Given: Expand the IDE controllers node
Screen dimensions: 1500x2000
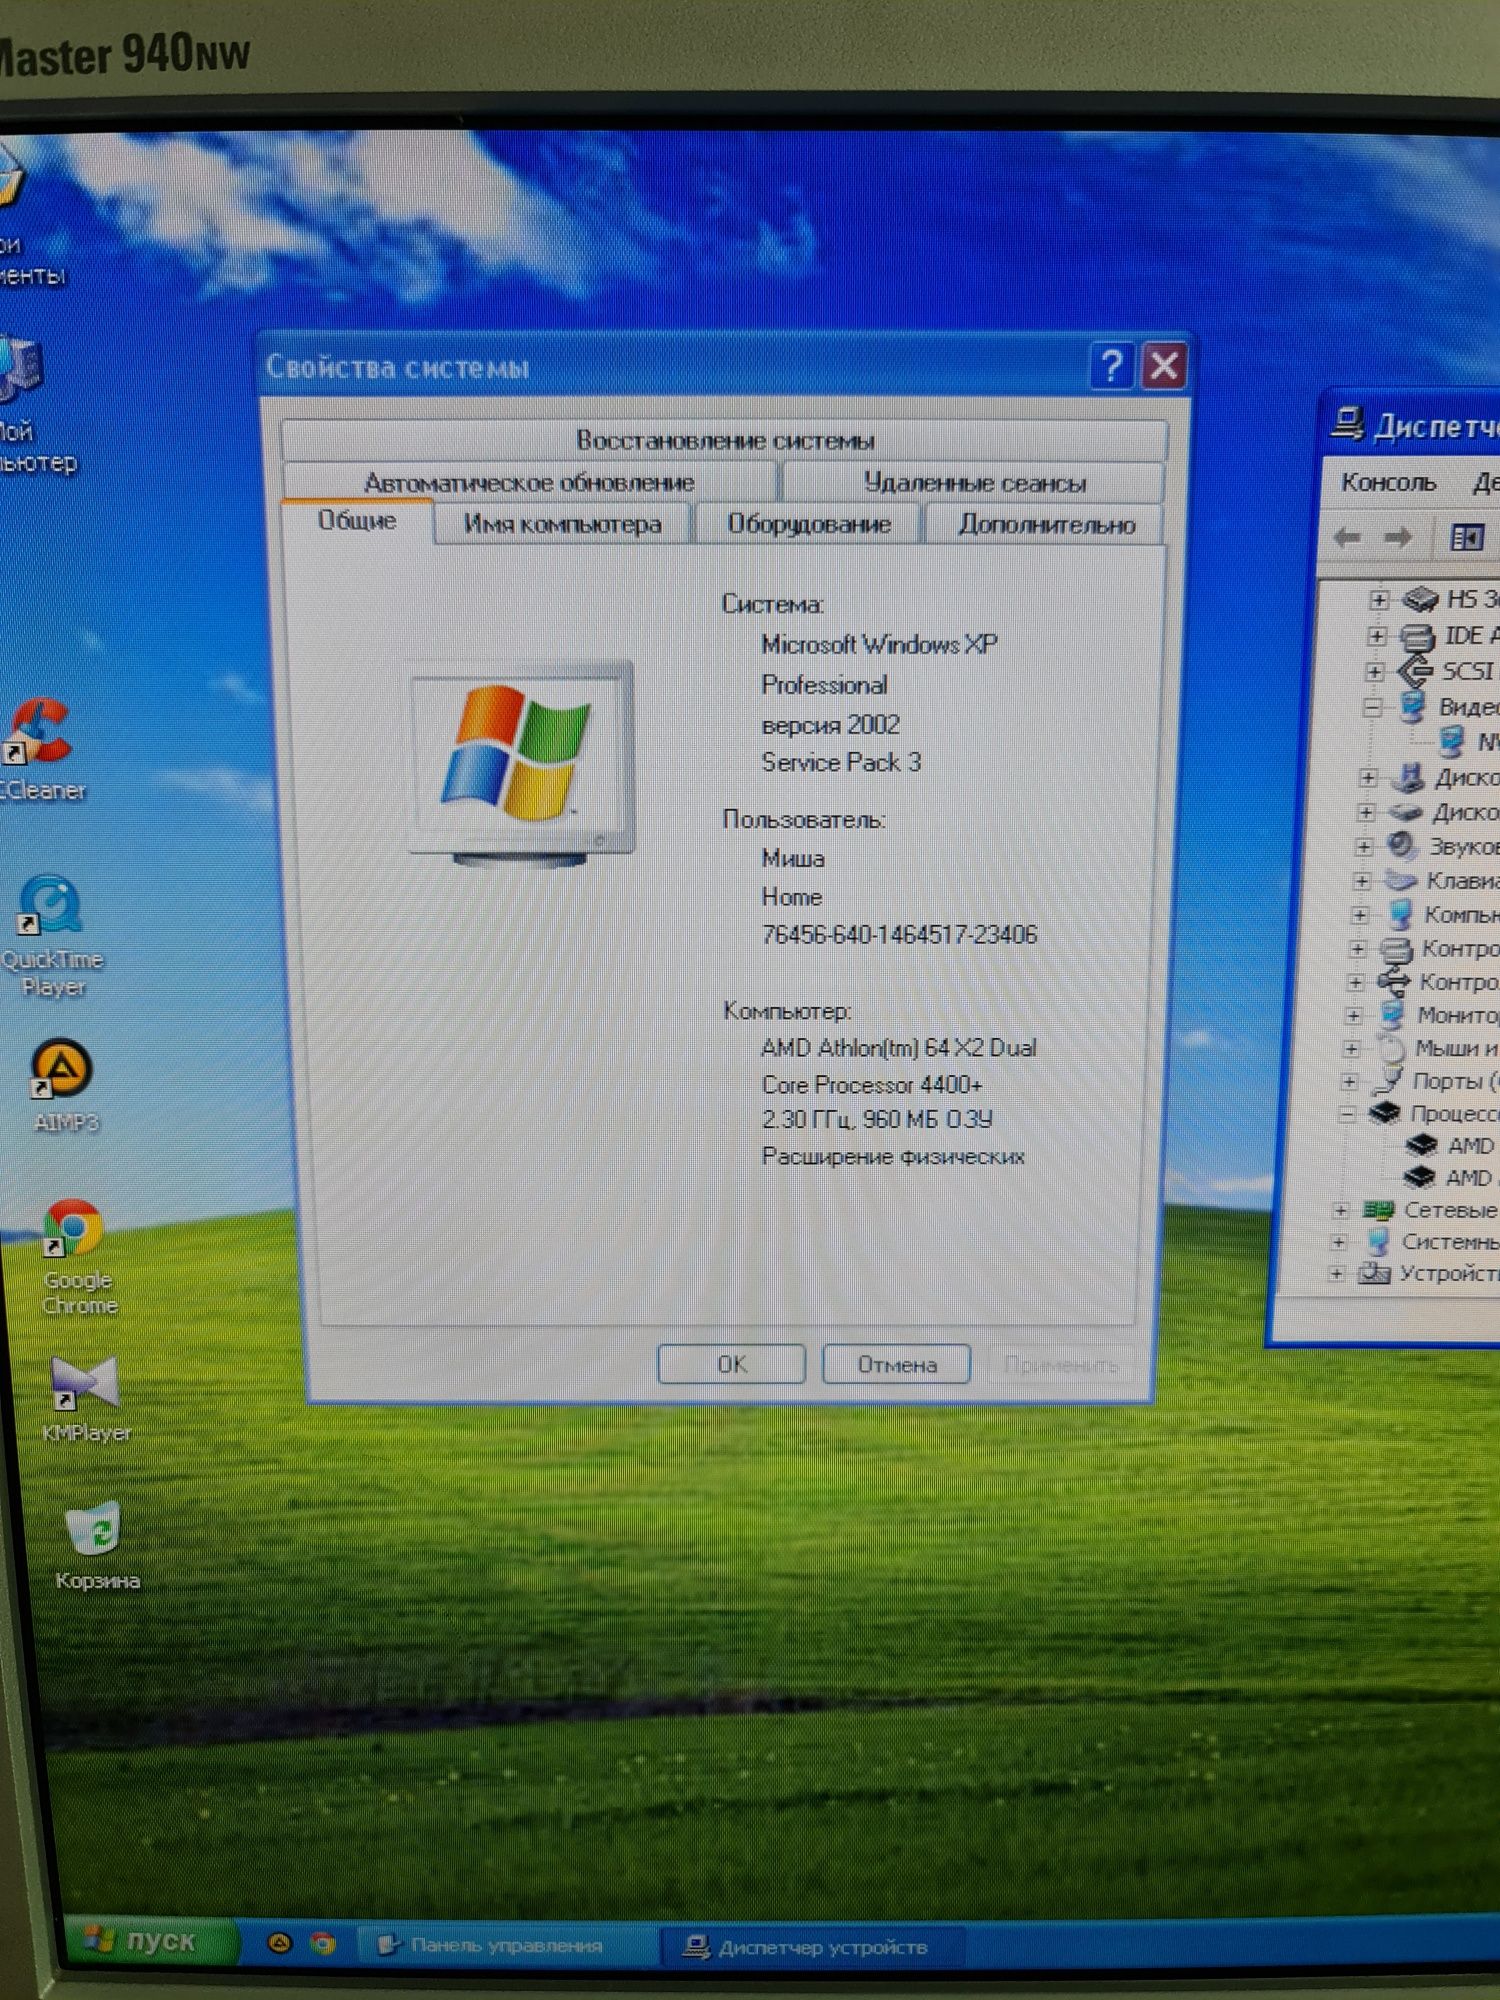Looking at the screenshot, I should (1377, 636).
